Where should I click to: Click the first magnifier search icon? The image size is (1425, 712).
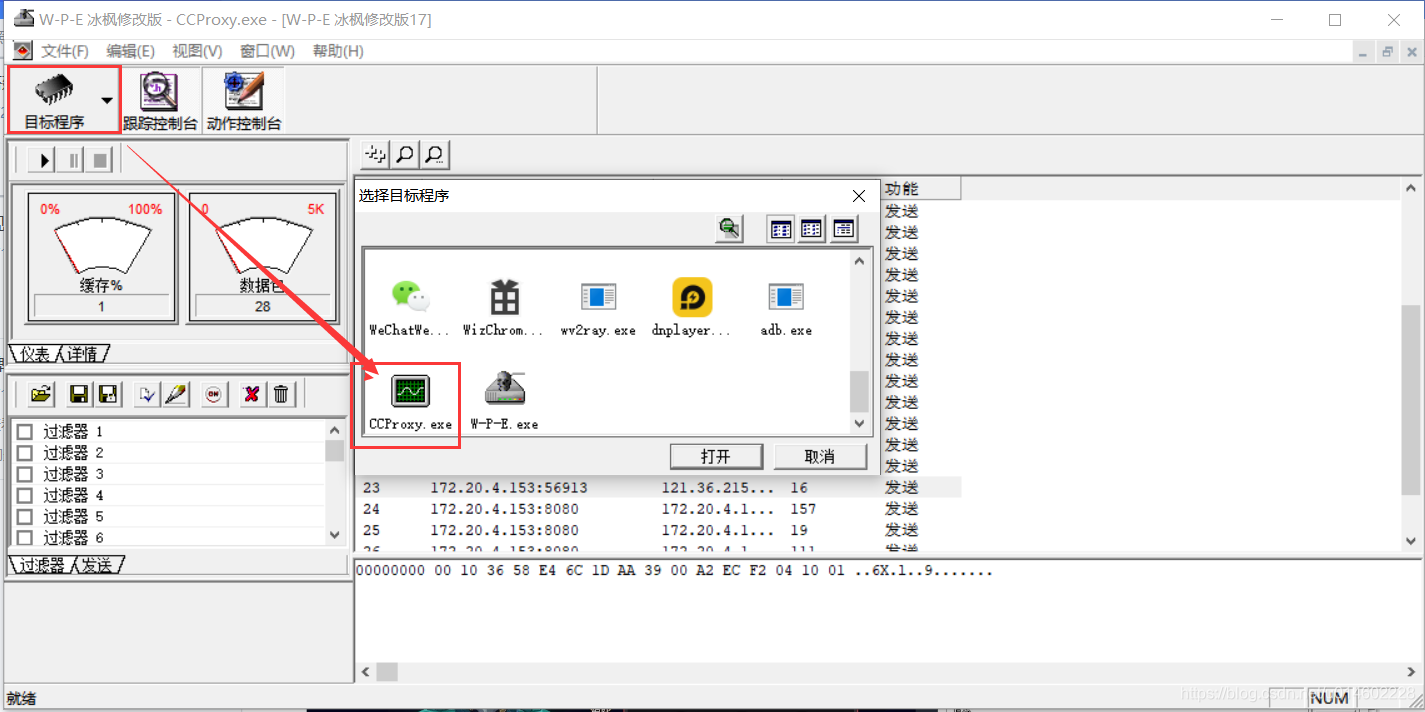coord(405,154)
